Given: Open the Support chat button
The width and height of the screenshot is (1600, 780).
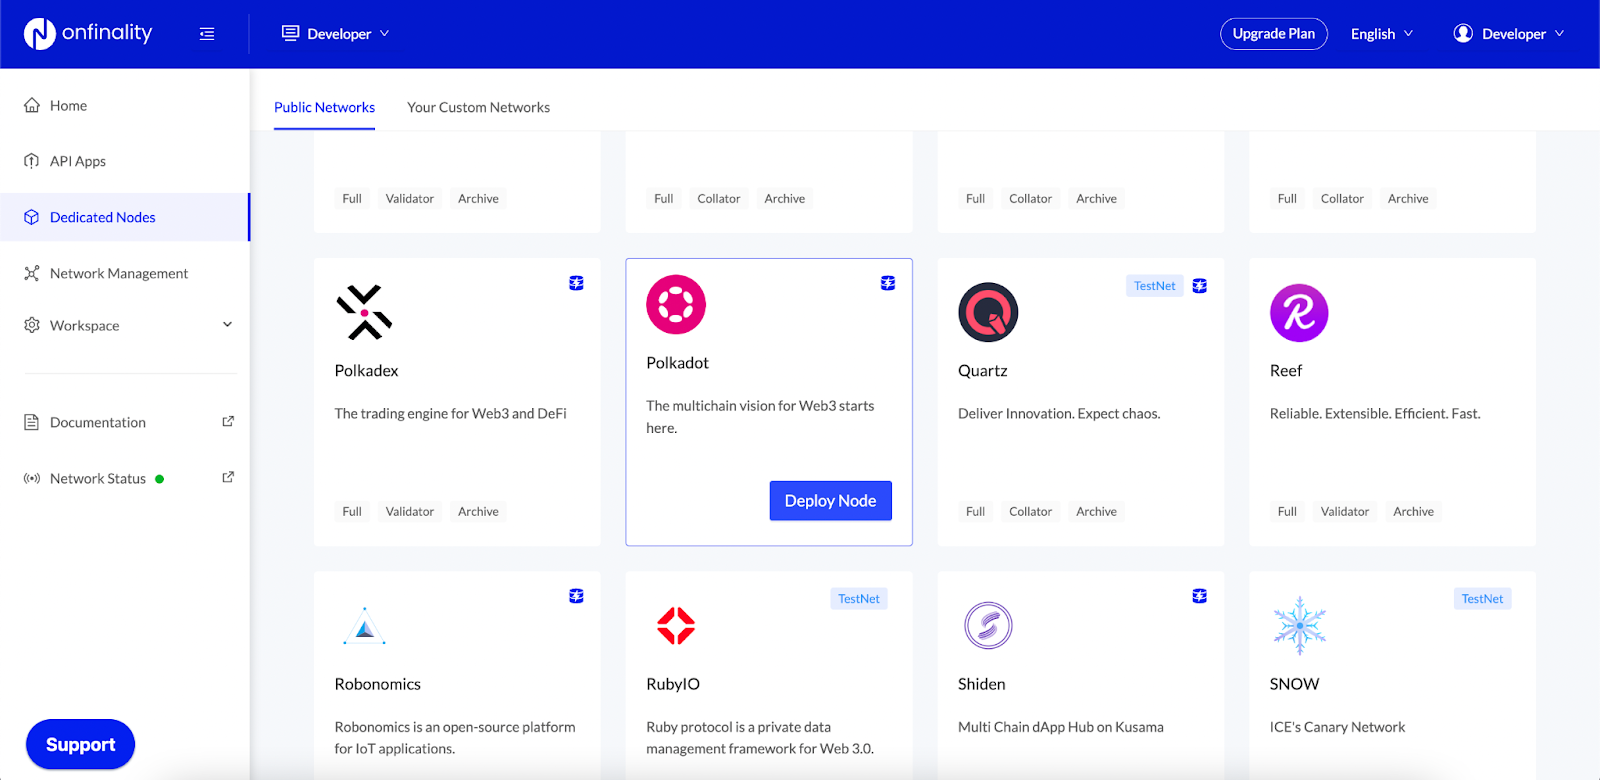Looking at the screenshot, I should pyautogui.click(x=80, y=745).
